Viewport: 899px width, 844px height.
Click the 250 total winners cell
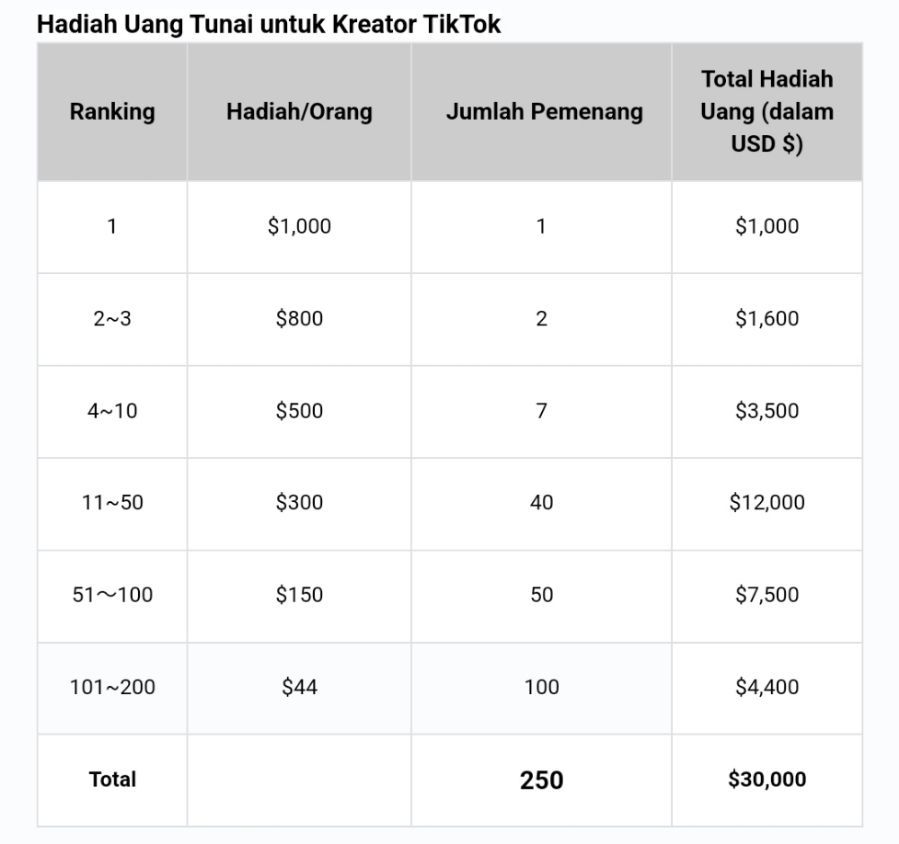pos(541,780)
